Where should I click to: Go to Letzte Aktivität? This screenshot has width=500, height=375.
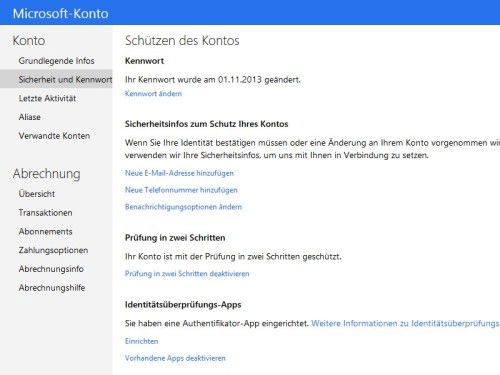pyautogui.click(x=47, y=98)
